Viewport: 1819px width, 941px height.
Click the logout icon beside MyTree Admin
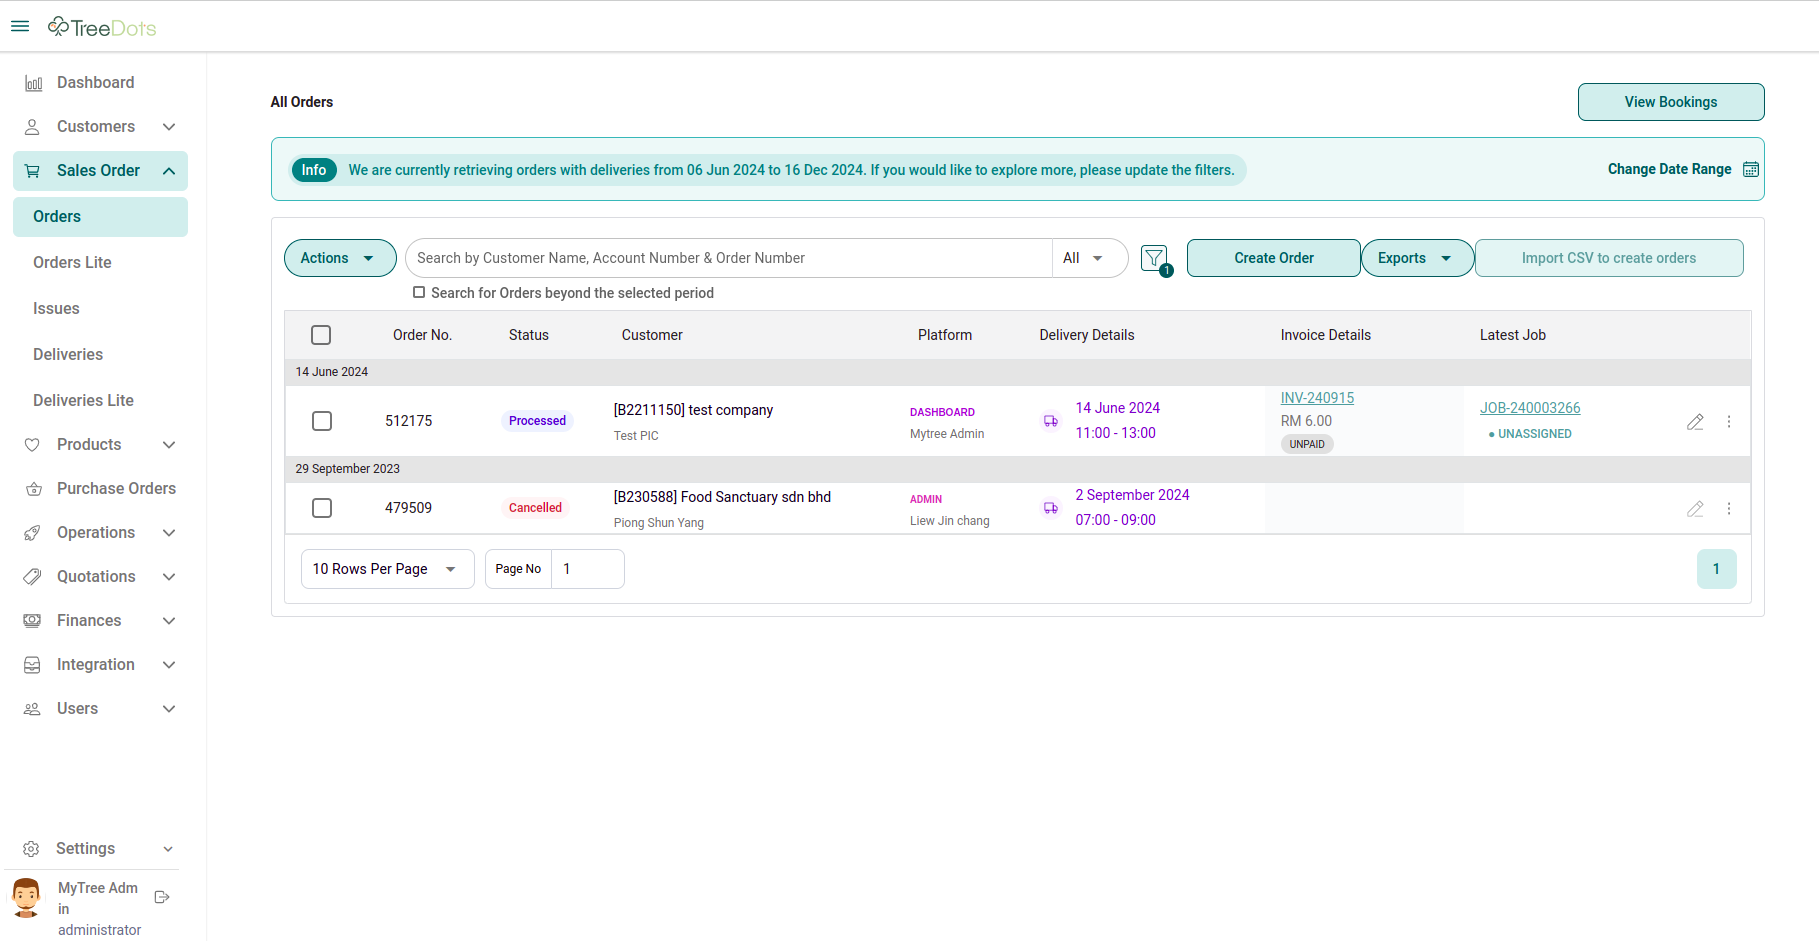[162, 898]
